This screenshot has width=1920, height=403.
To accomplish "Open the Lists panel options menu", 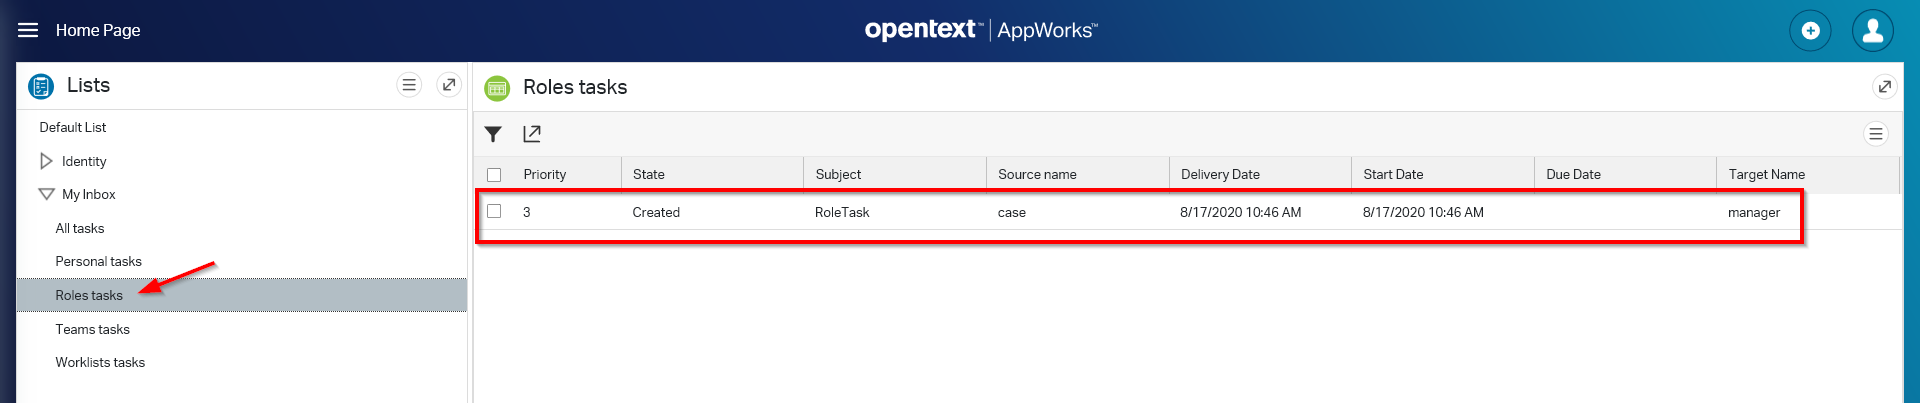I will pos(409,85).
